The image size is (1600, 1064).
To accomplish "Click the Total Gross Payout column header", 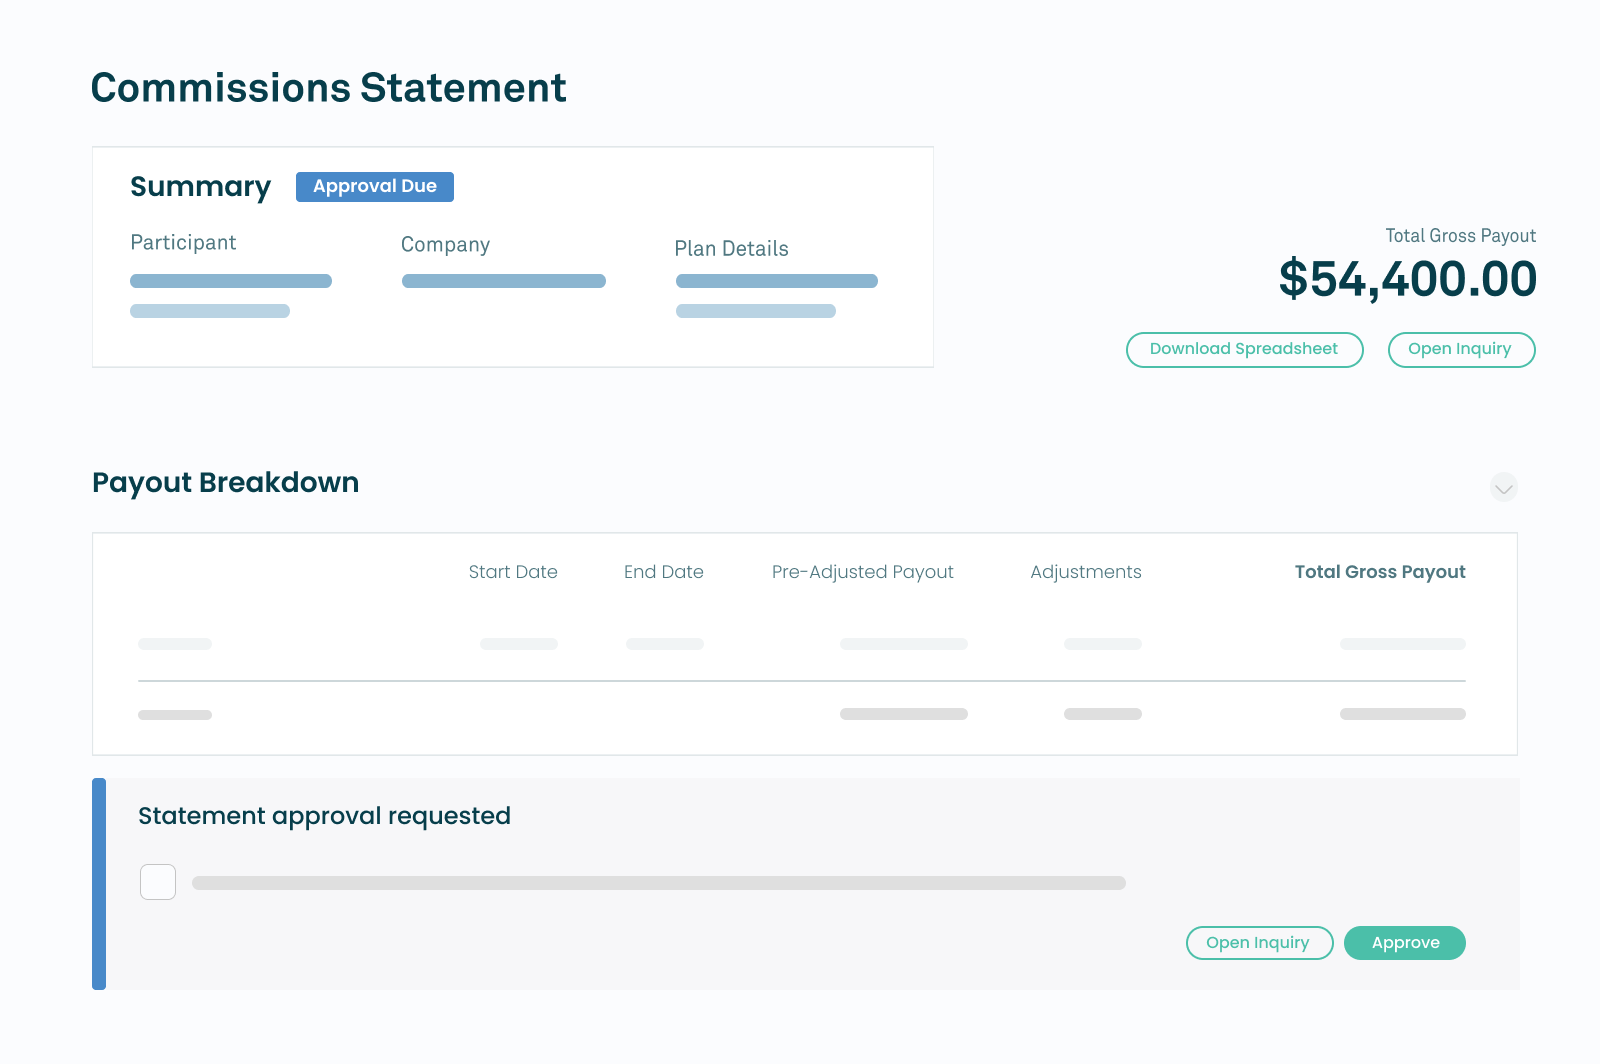I will 1379,572.
